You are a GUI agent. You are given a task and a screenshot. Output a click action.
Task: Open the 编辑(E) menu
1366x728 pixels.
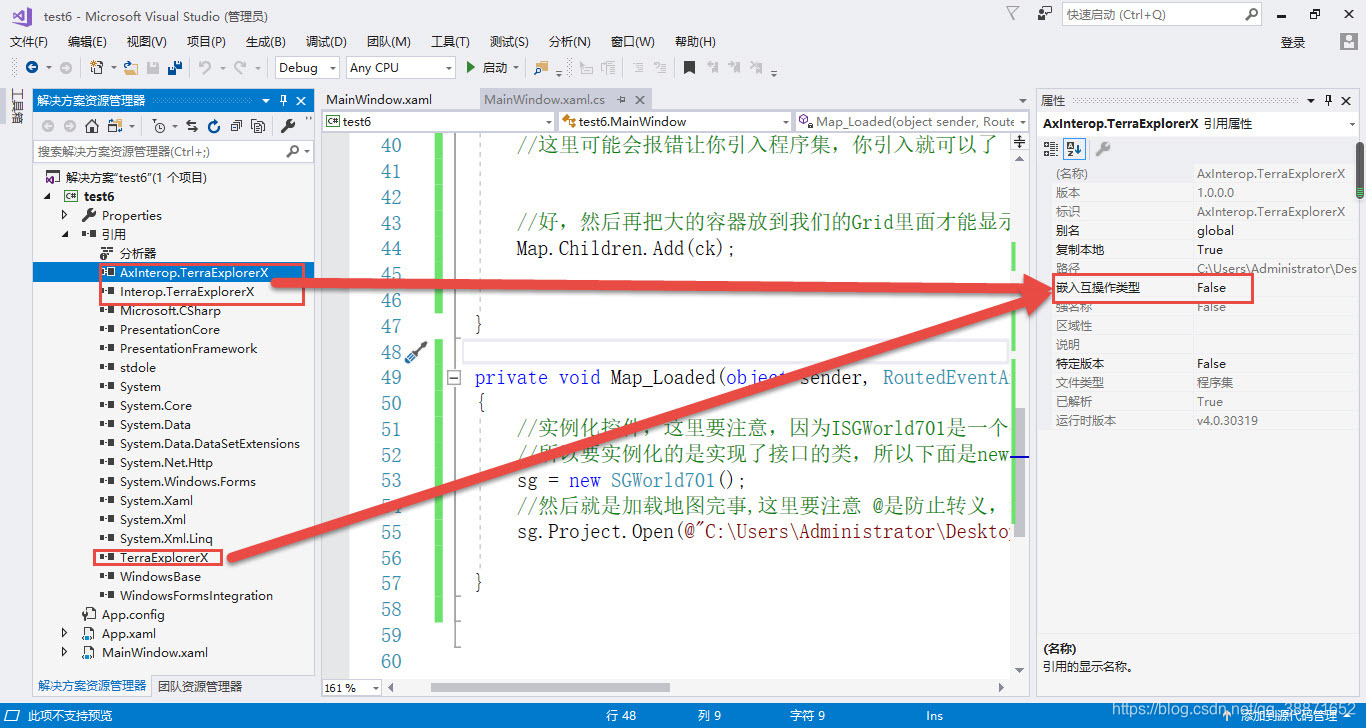coord(87,42)
